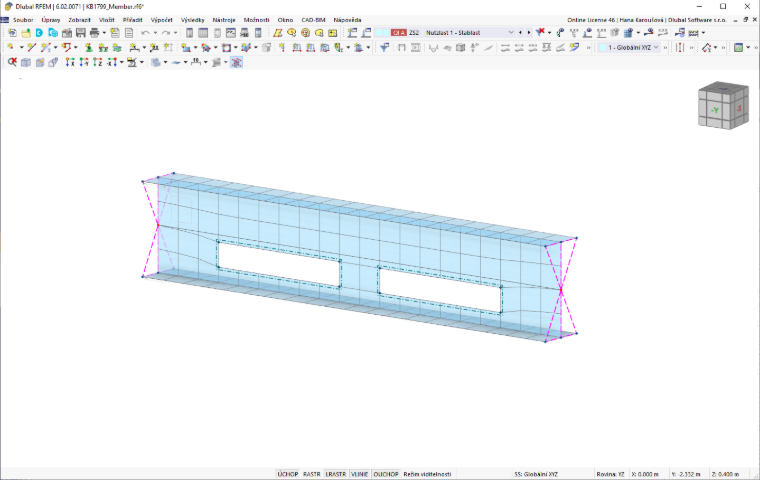
Task: Toggle LRASTR in status bar
Action: pos(335,474)
